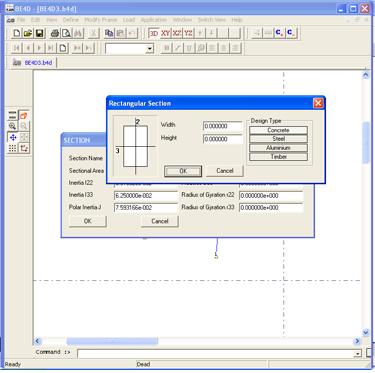The width and height of the screenshot is (375, 373).
Task: Click the blue C+ toolbar icon
Action: point(279,33)
